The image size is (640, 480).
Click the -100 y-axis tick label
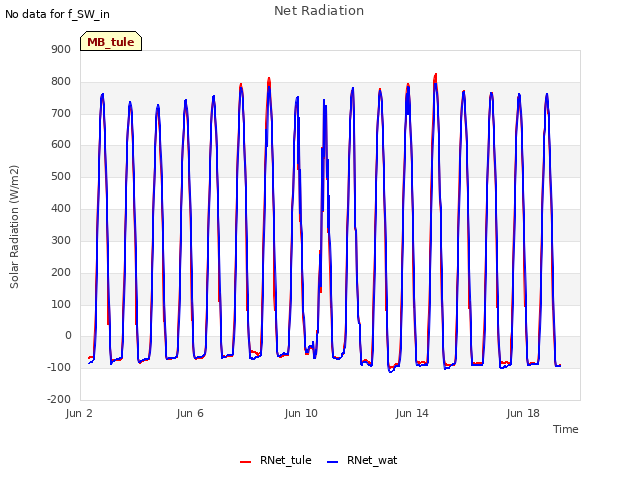click(x=59, y=367)
